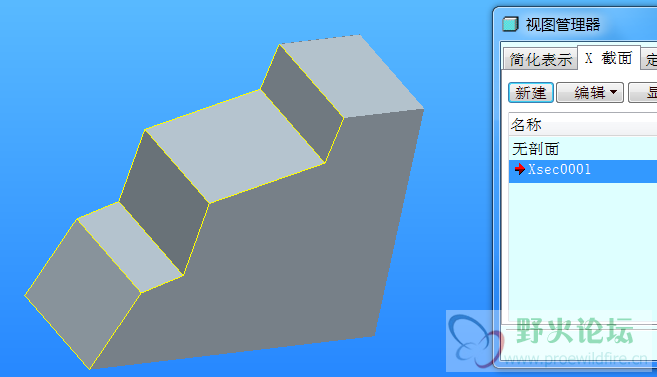Select the Xsec0001 cross-section entry
657x377 pixels.
click(583, 170)
